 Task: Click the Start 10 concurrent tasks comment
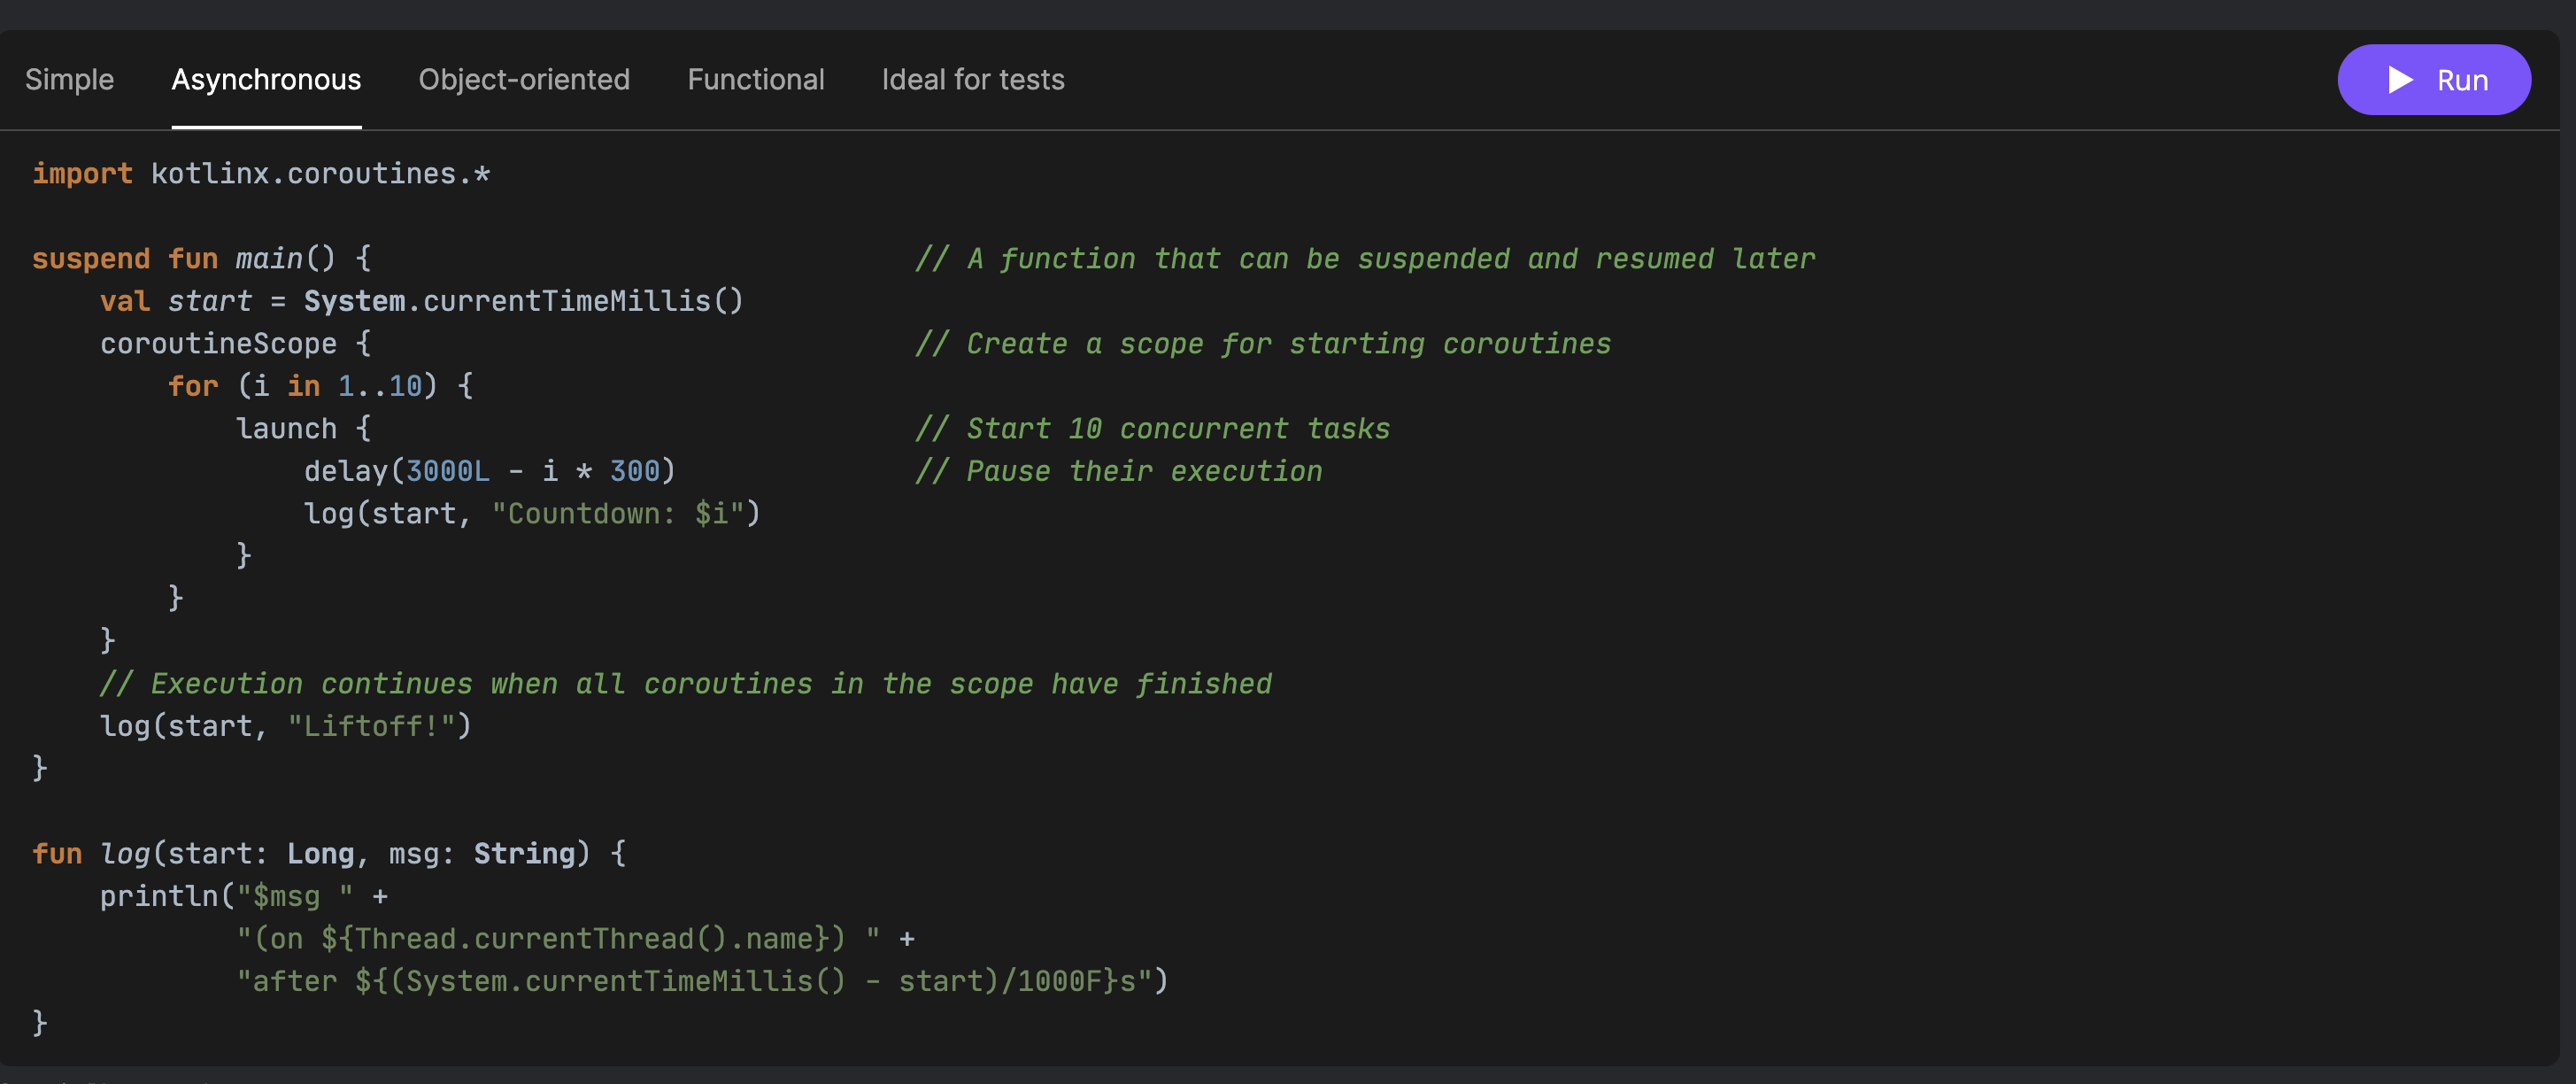pos(1152,429)
